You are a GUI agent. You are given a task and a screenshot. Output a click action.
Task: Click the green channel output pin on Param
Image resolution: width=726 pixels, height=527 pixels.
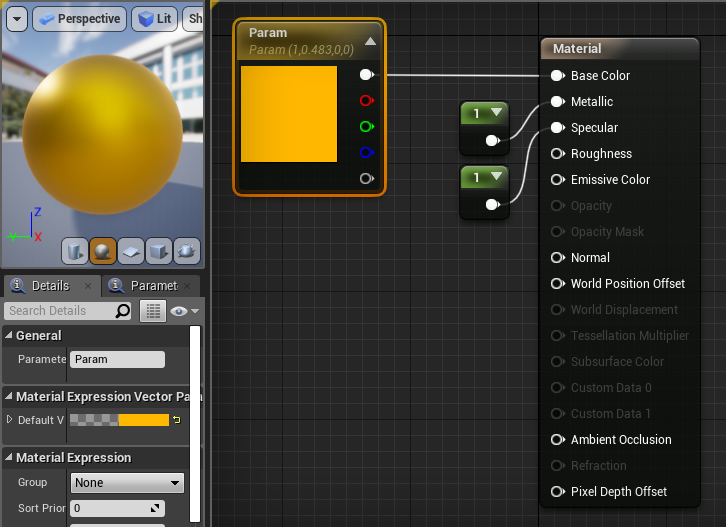tap(366, 127)
